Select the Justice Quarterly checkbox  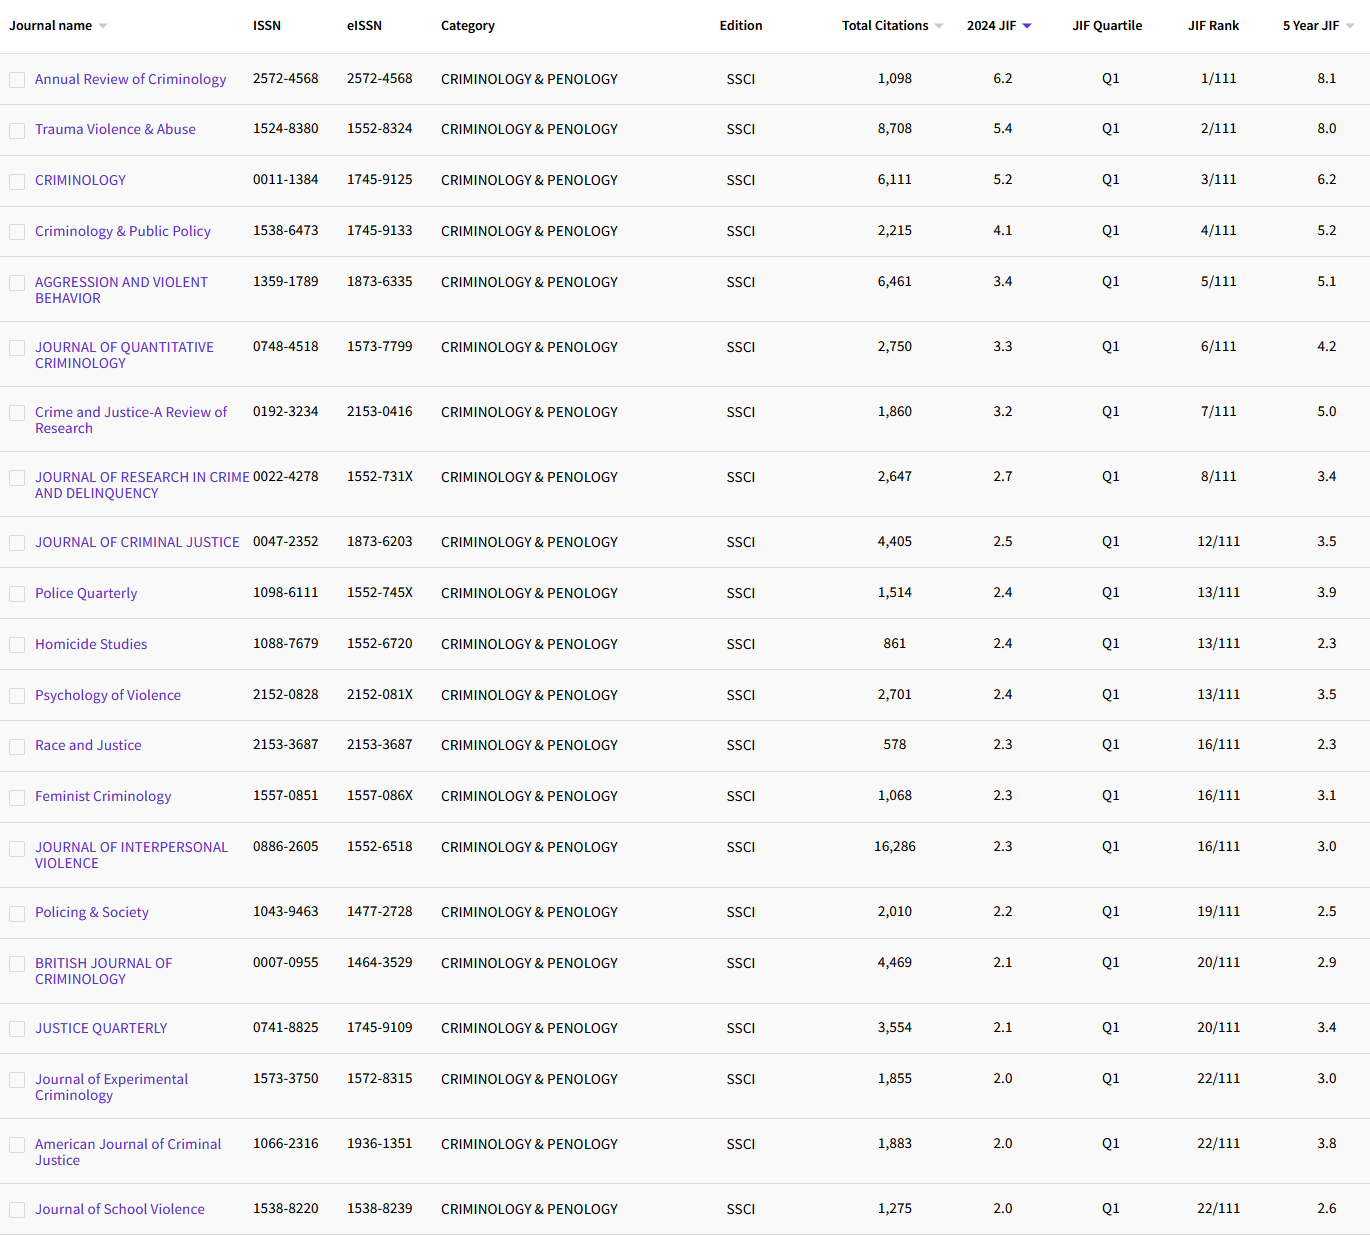pyautogui.click(x=17, y=1029)
